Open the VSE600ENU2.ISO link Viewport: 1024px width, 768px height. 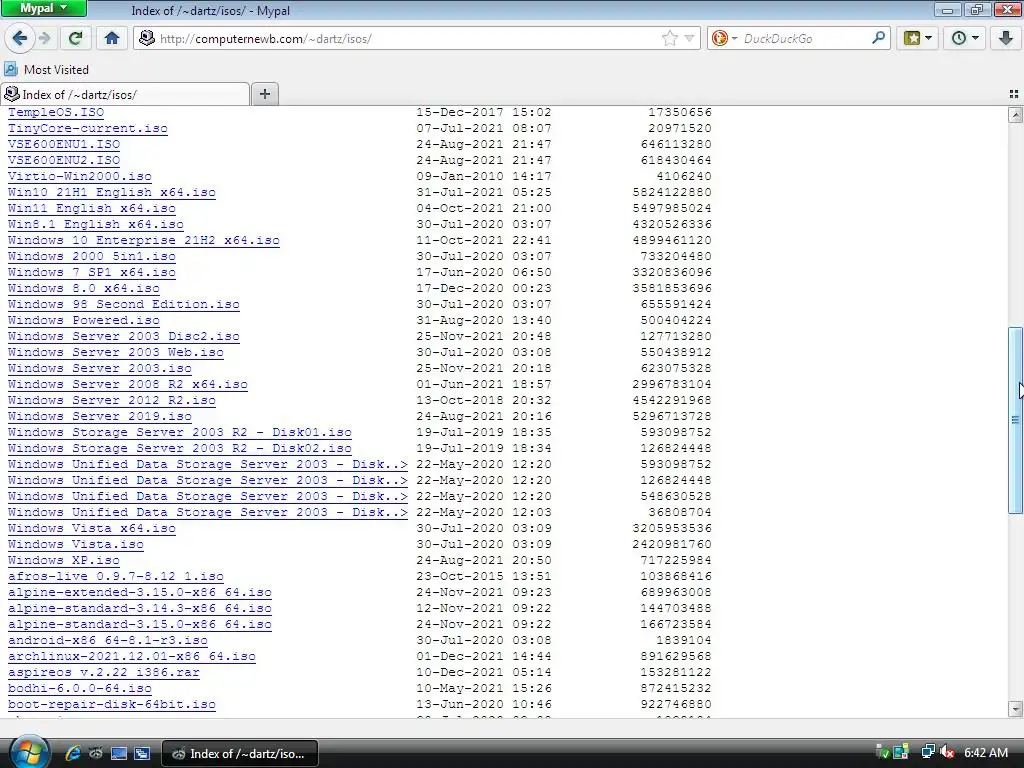pyautogui.click(x=64, y=161)
